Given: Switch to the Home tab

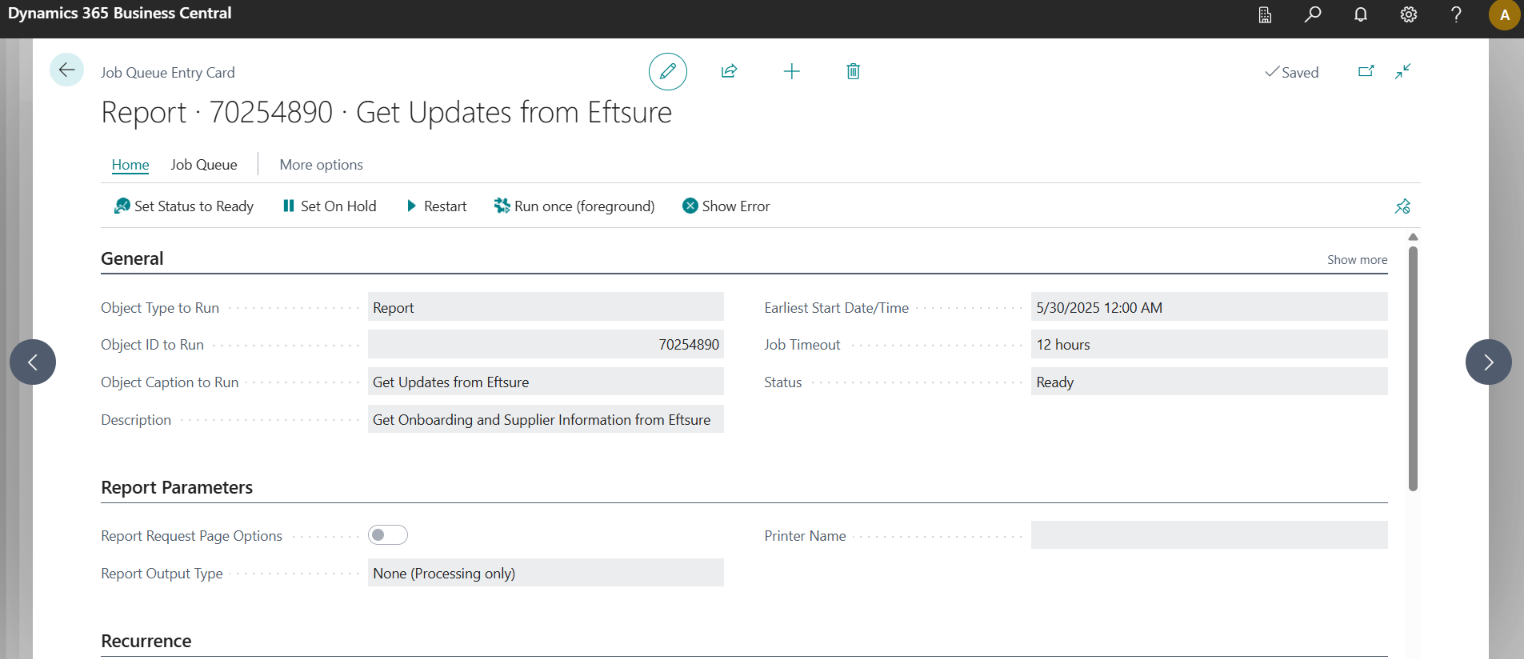Looking at the screenshot, I should [130, 165].
